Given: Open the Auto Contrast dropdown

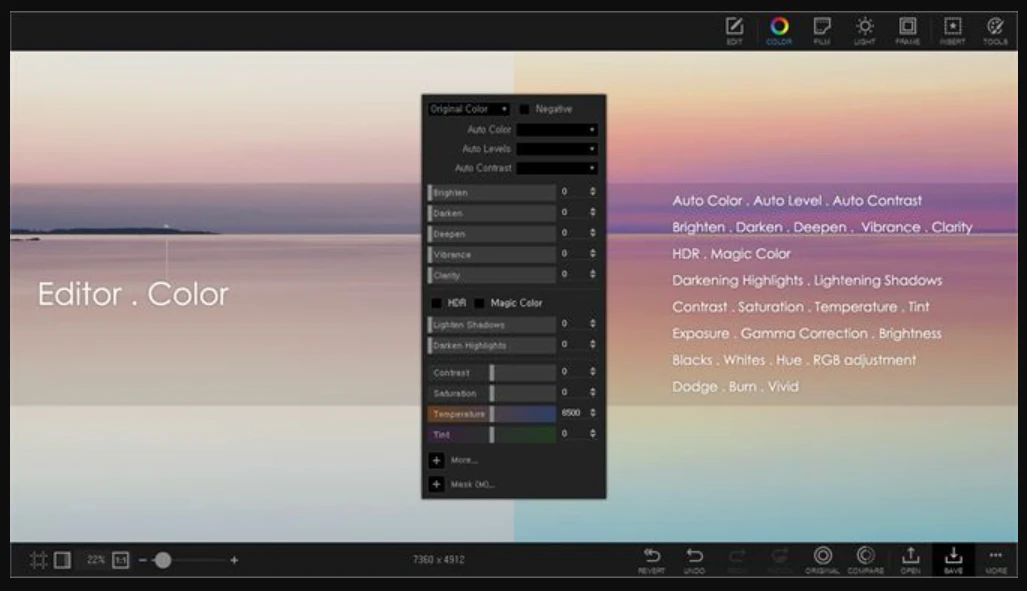Looking at the screenshot, I should (x=557, y=168).
